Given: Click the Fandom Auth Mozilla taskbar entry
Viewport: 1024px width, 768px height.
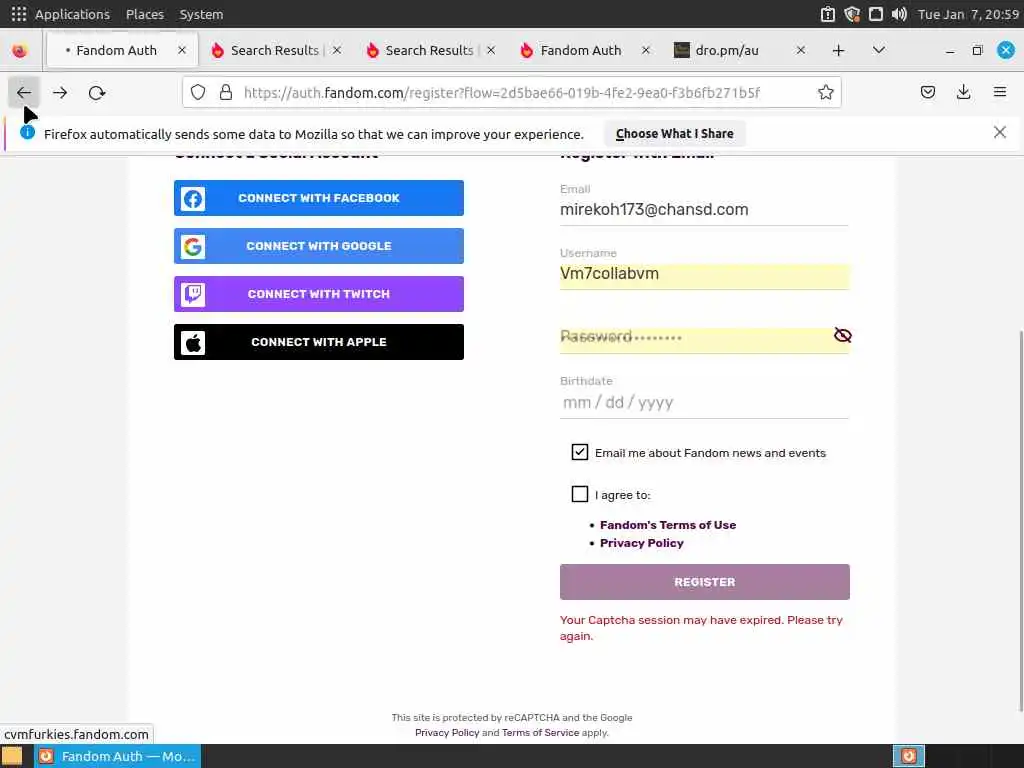Looking at the screenshot, I should (118, 756).
